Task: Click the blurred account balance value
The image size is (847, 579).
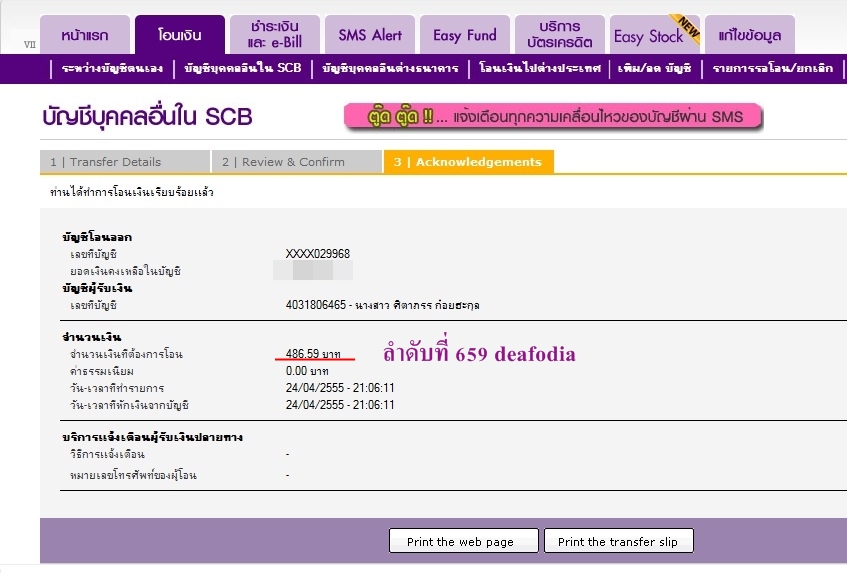Action: (x=313, y=270)
